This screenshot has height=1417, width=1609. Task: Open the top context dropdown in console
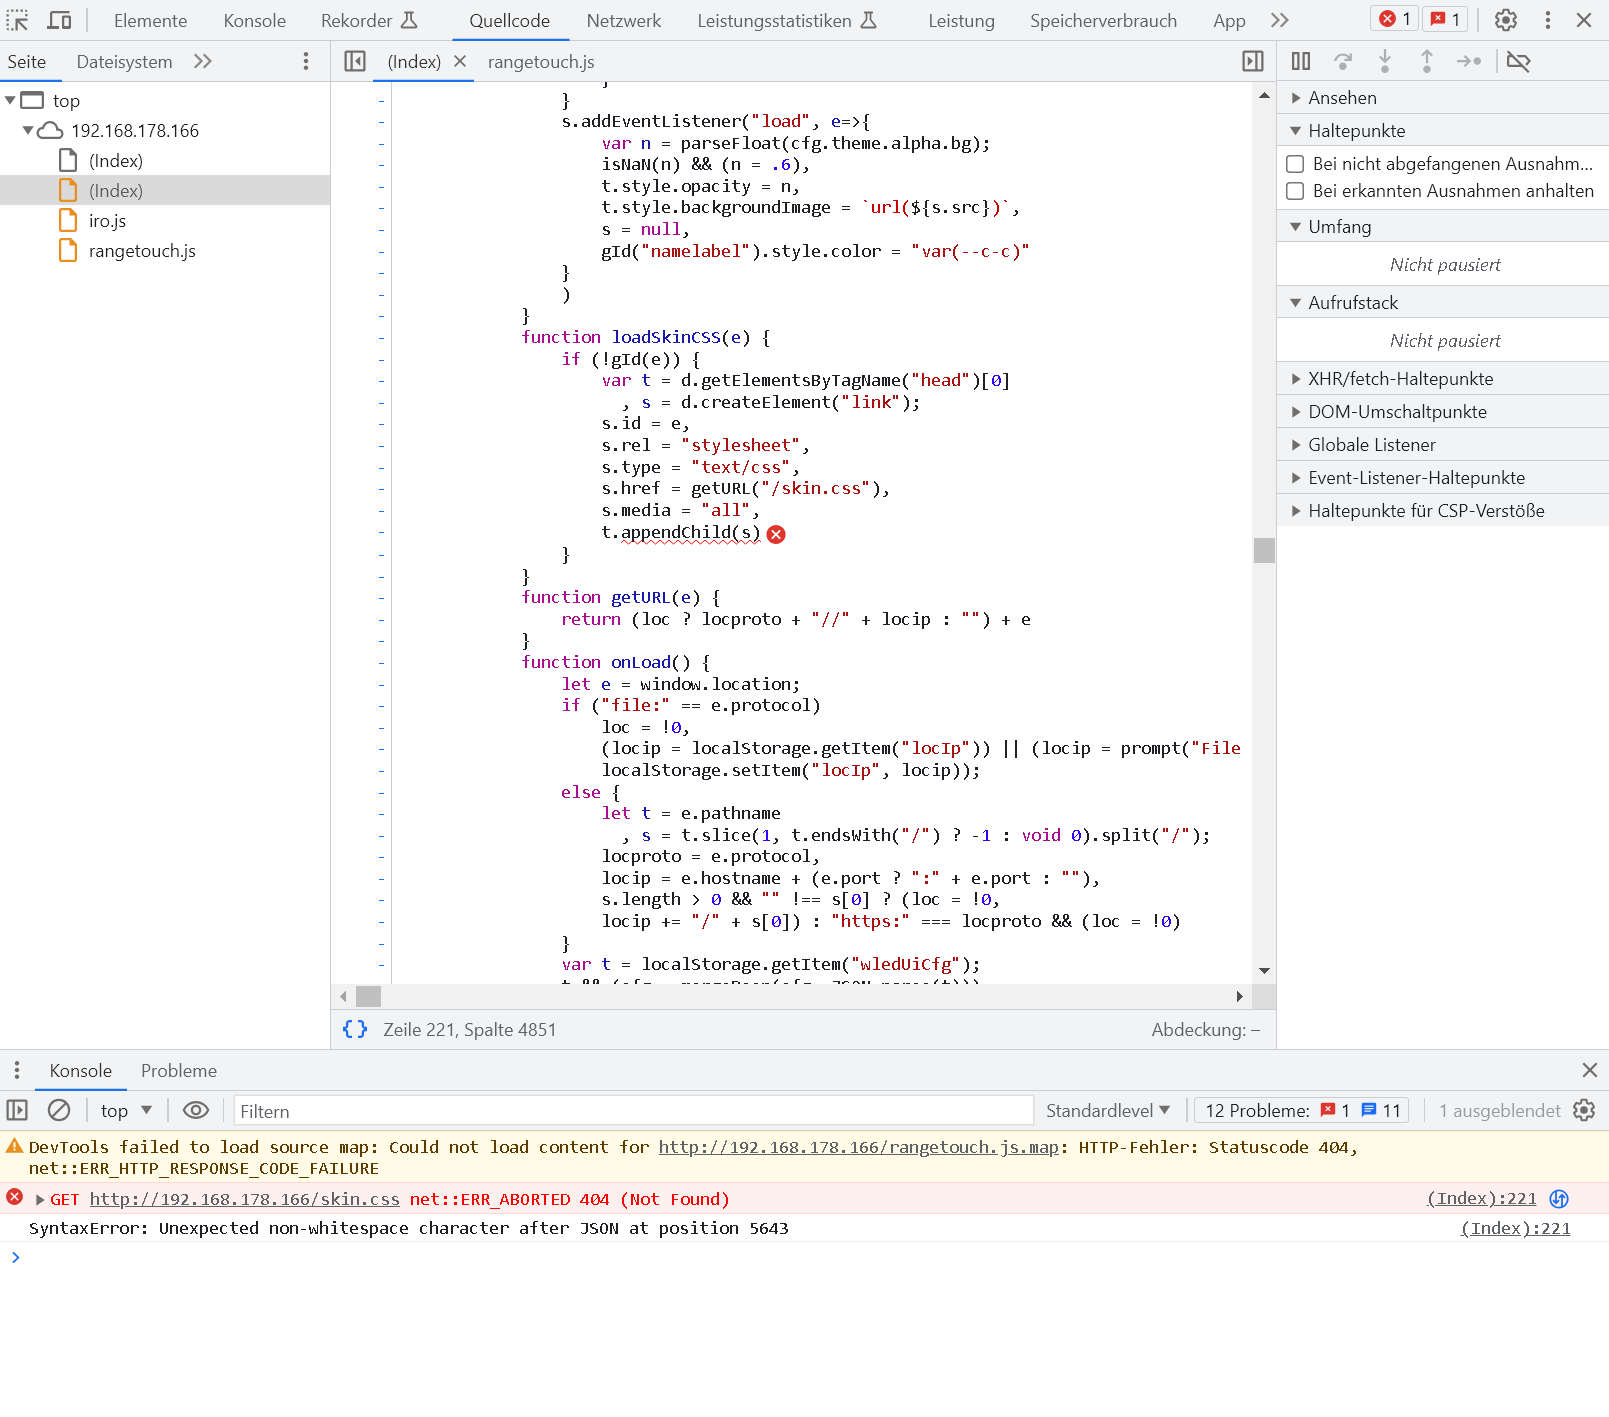coord(124,1110)
